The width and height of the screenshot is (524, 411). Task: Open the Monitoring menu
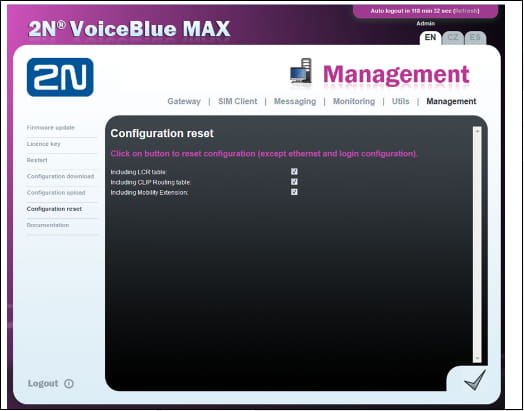tap(354, 101)
